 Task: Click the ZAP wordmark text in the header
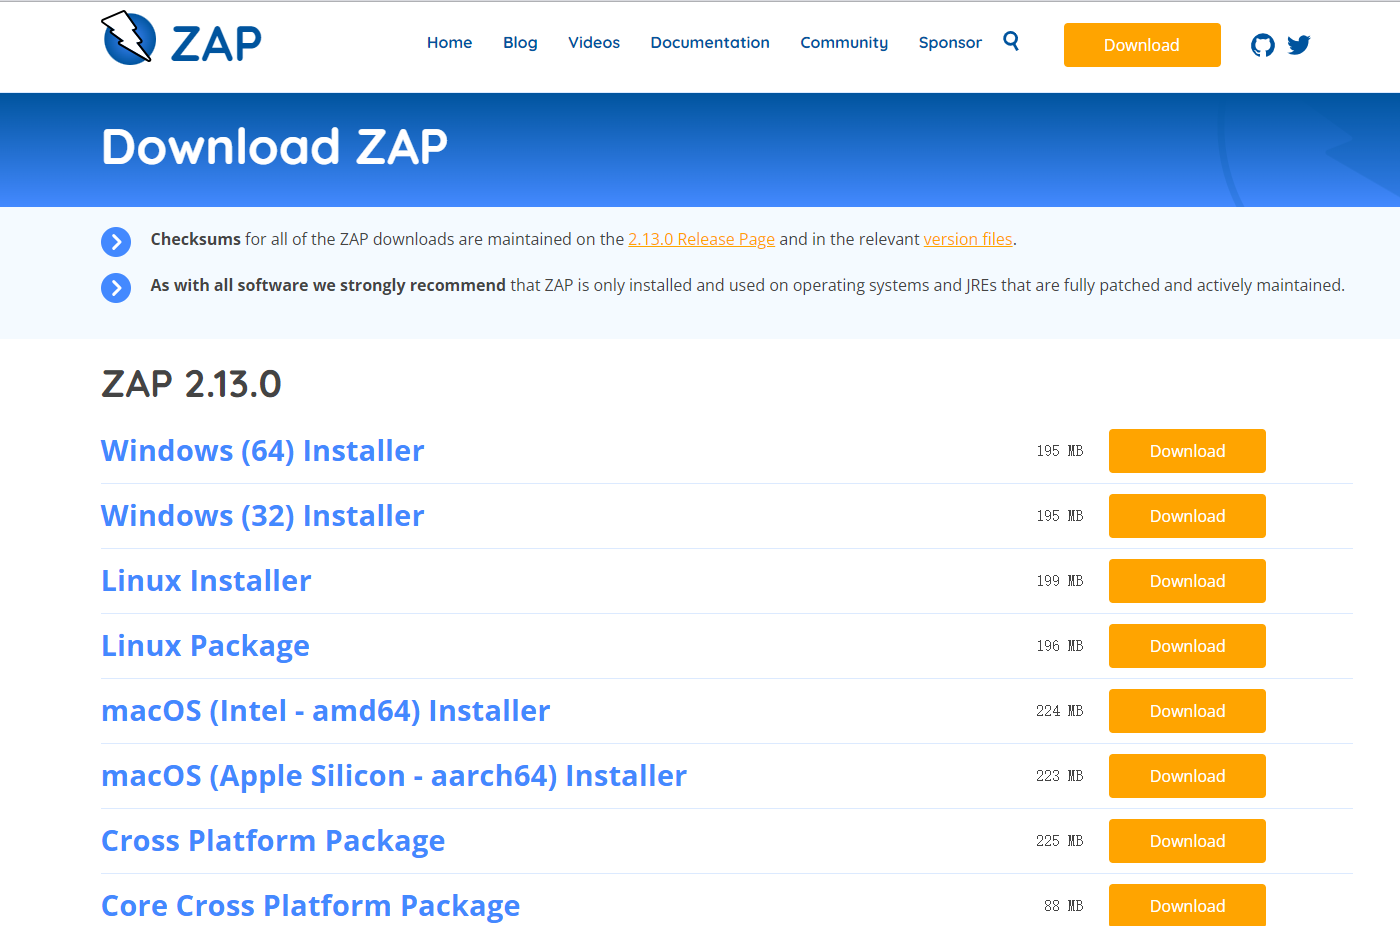[x=216, y=44]
